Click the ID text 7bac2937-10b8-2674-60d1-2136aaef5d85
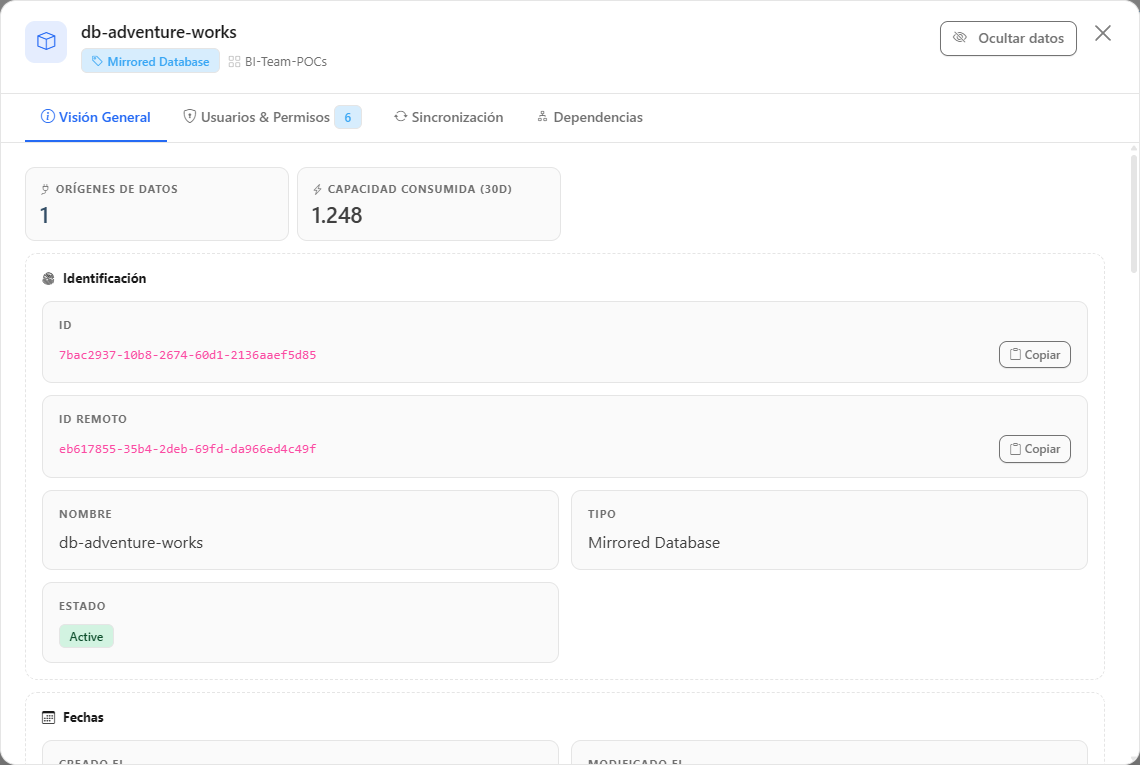This screenshot has width=1140, height=765. point(188,355)
